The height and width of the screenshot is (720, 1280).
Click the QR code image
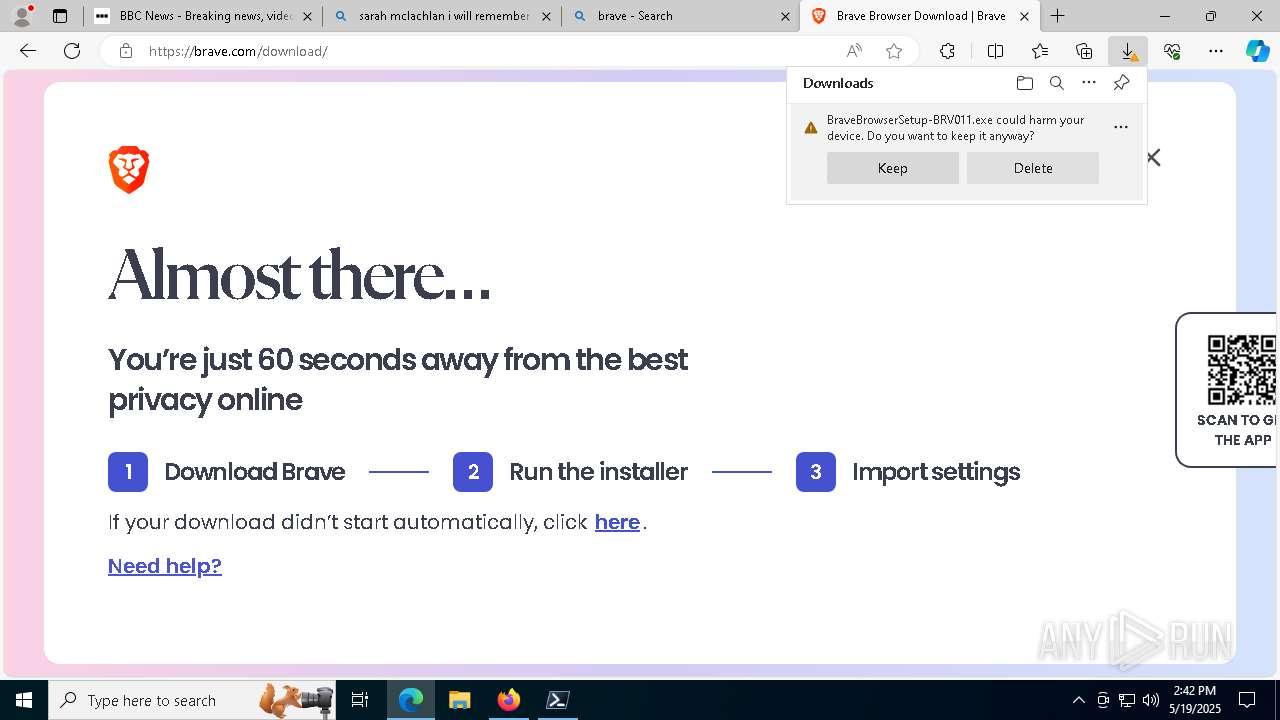coord(1241,369)
